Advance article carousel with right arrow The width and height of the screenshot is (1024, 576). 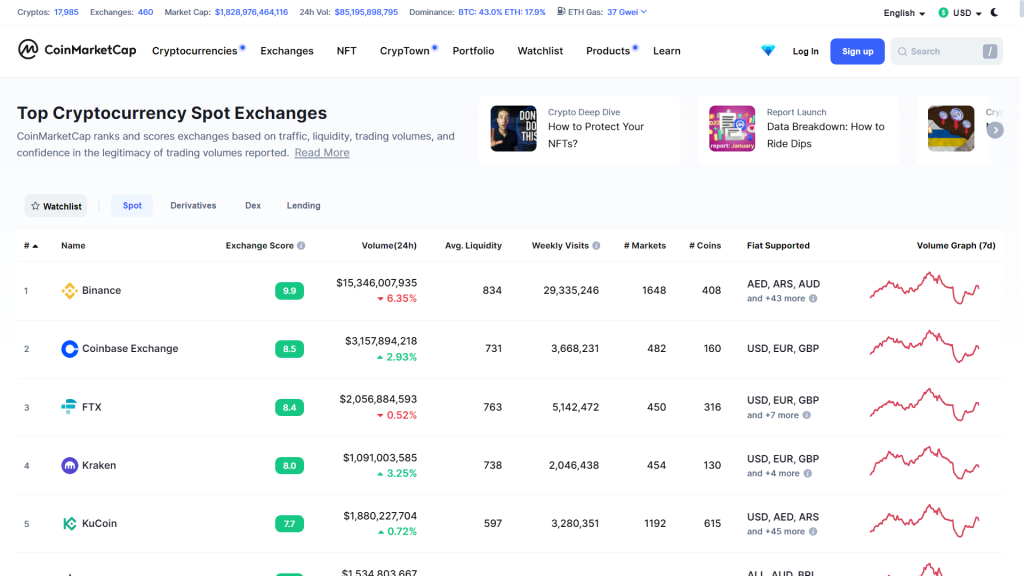(995, 130)
